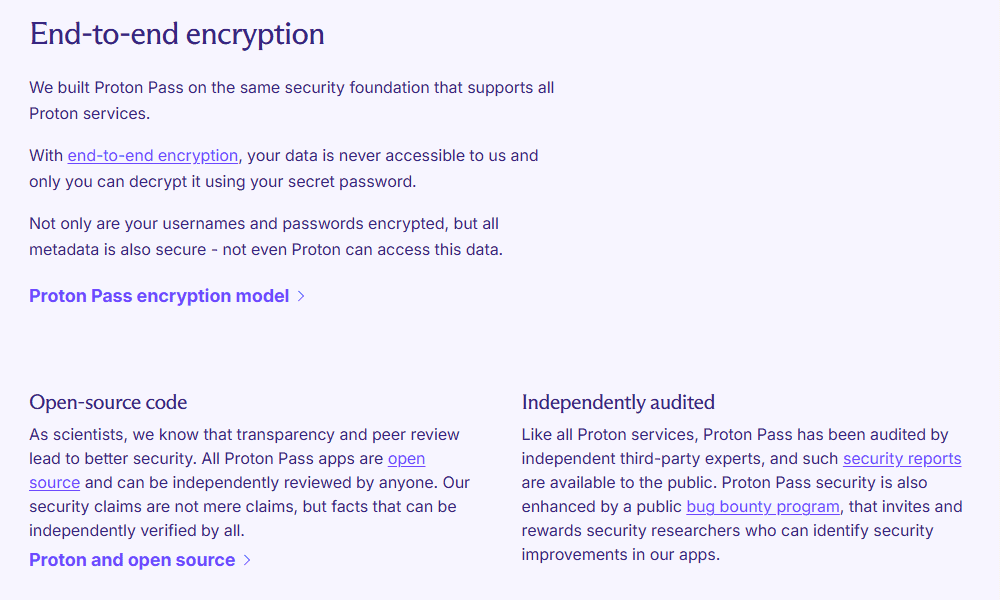The height and width of the screenshot is (600, 1000).
Task: Go to Proton and open source page
Action: click(x=132, y=560)
